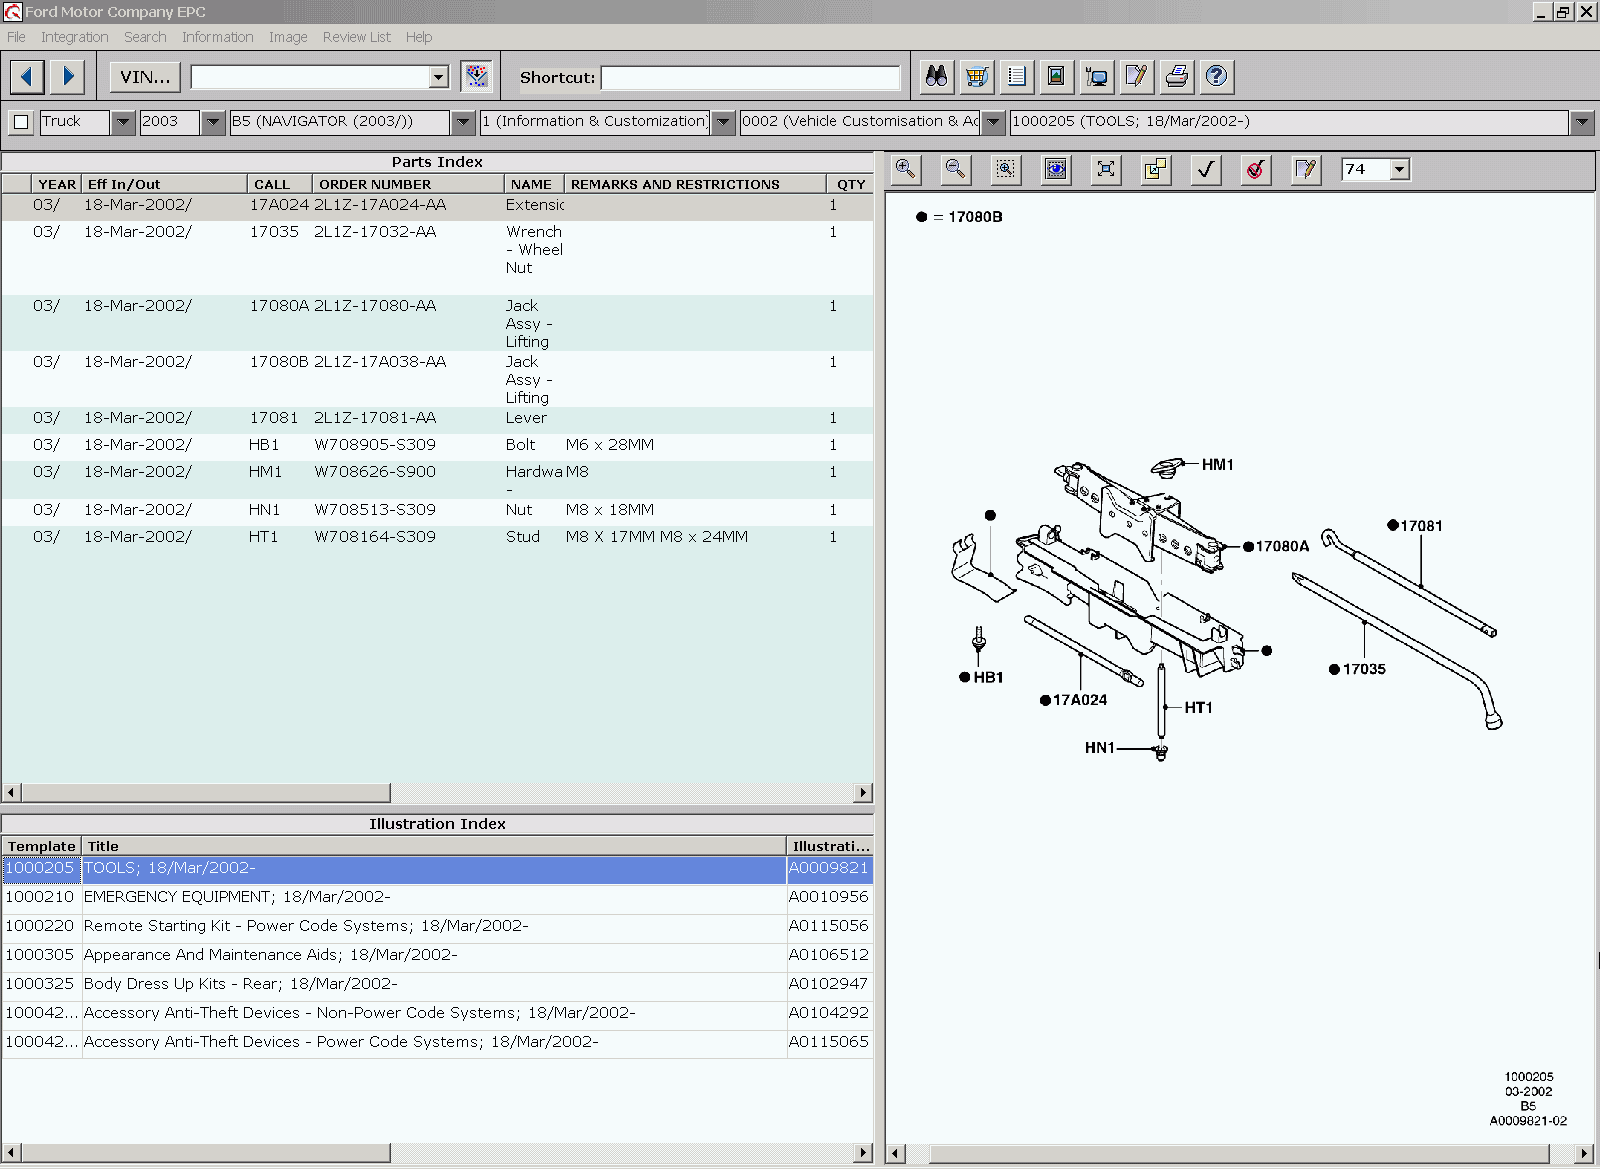This screenshot has width=1600, height=1169.
Task: Click right arrow of Parts Index scrollbar
Action: point(863,792)
